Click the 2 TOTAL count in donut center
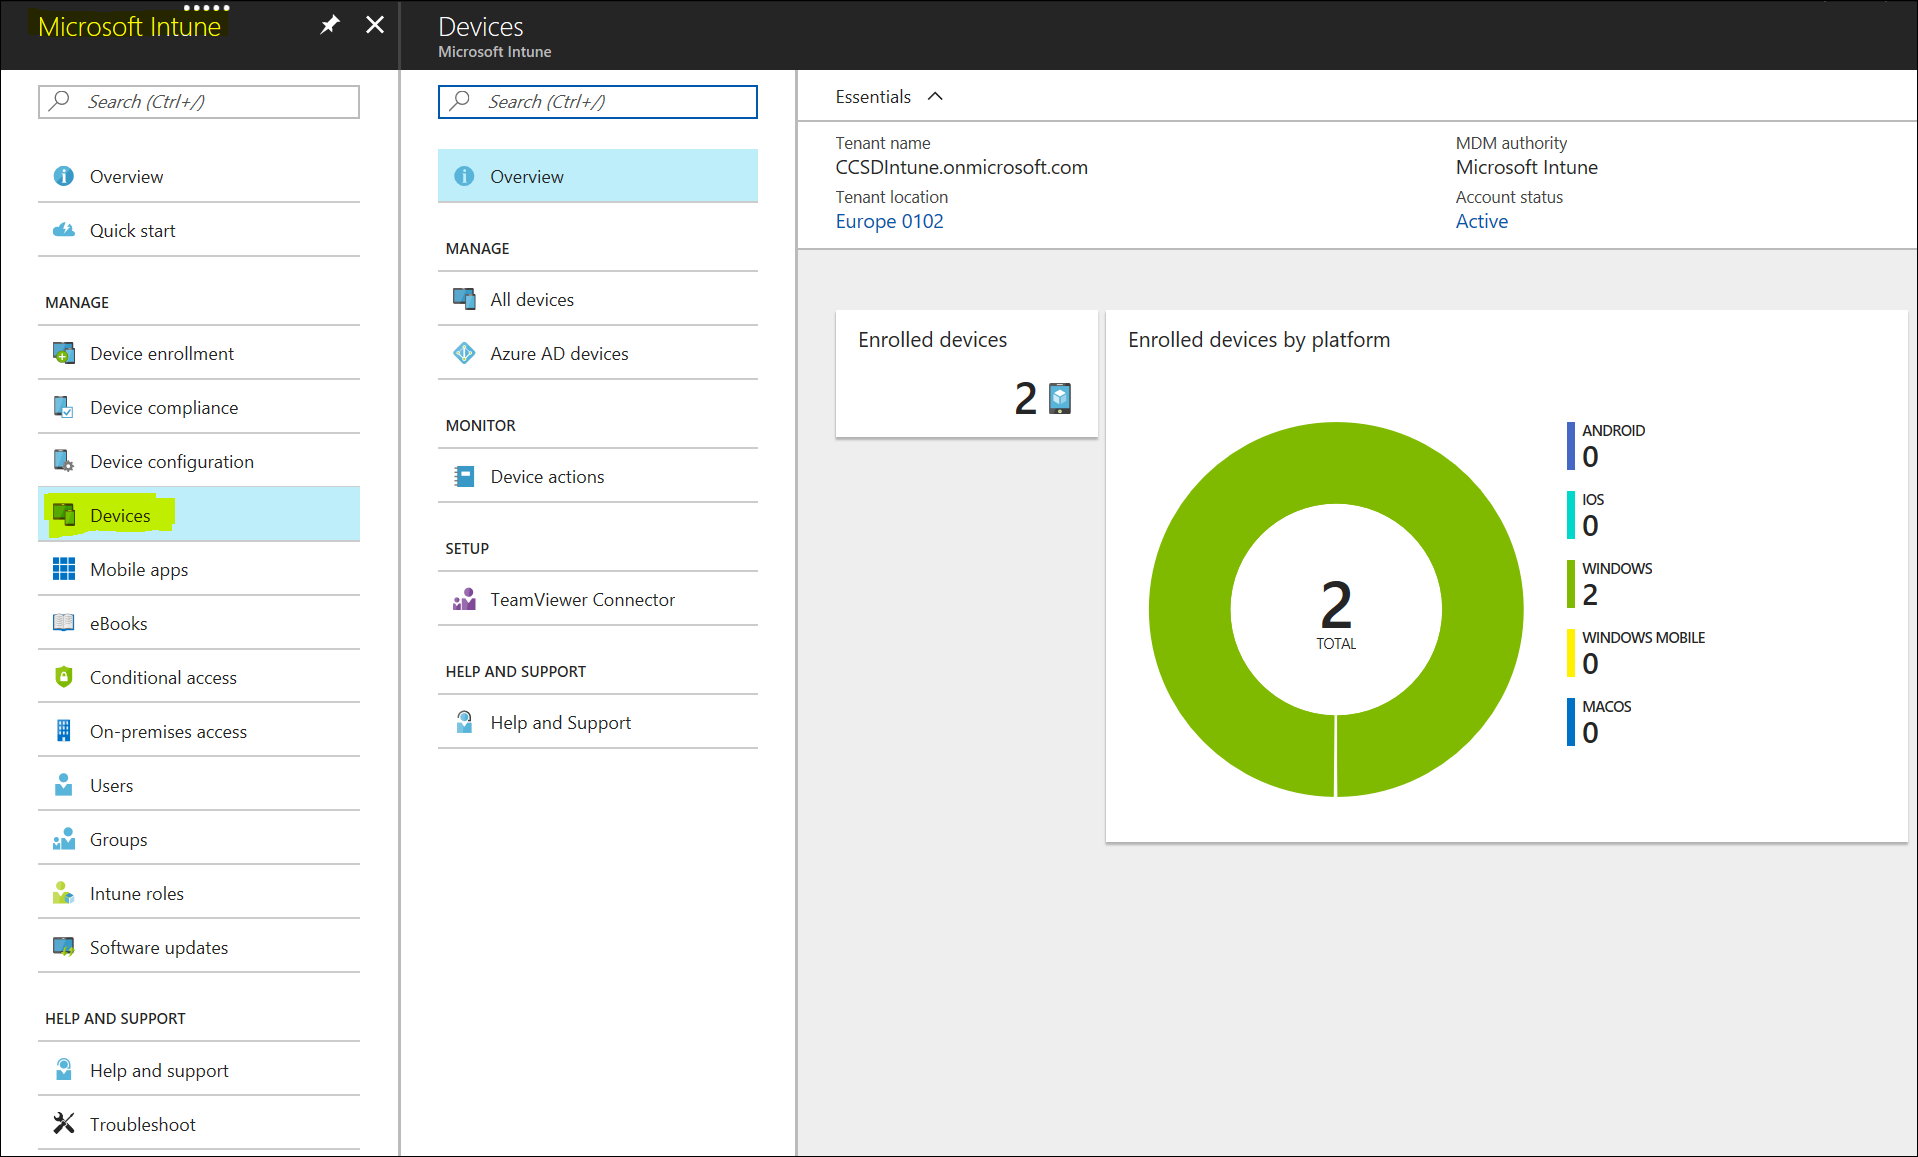The image size is (1918, 1157). pyautogui.click(x=1336, y=615)
